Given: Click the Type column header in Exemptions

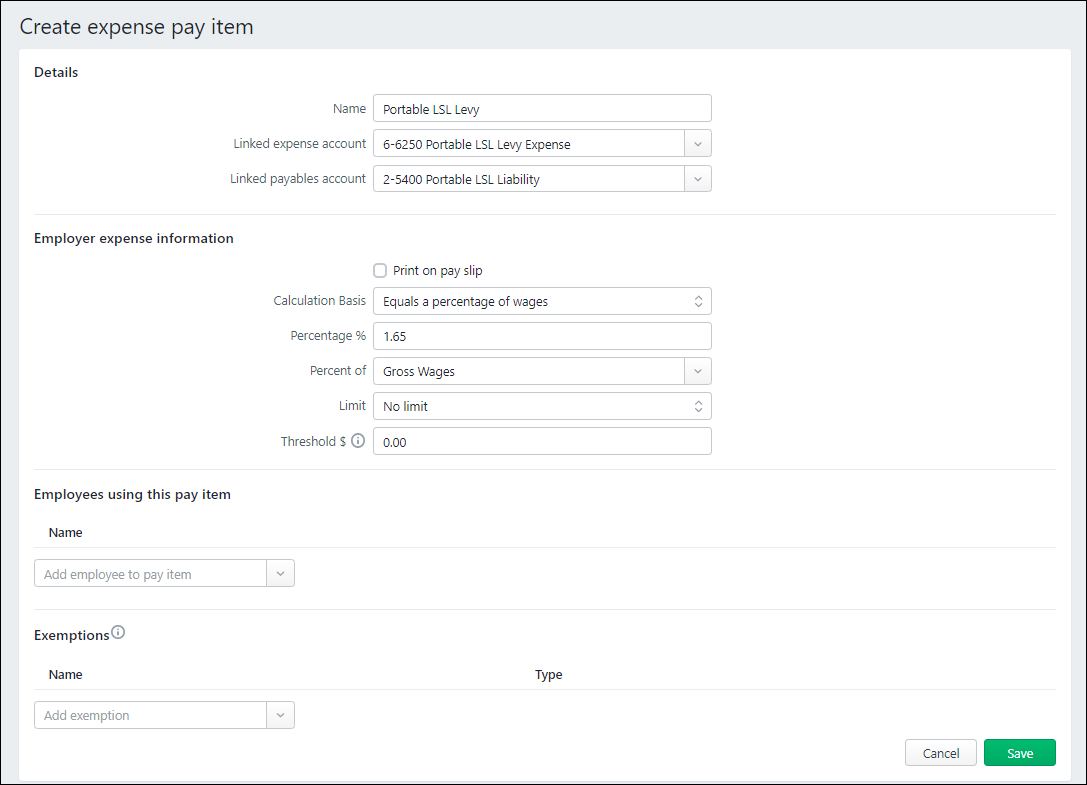Looking at the screenshot, I should tap(548, 675).
